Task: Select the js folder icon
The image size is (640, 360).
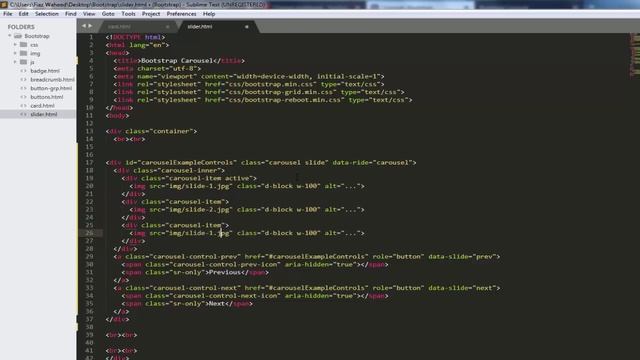Action: pyautogui.click(x=24, y=62)
